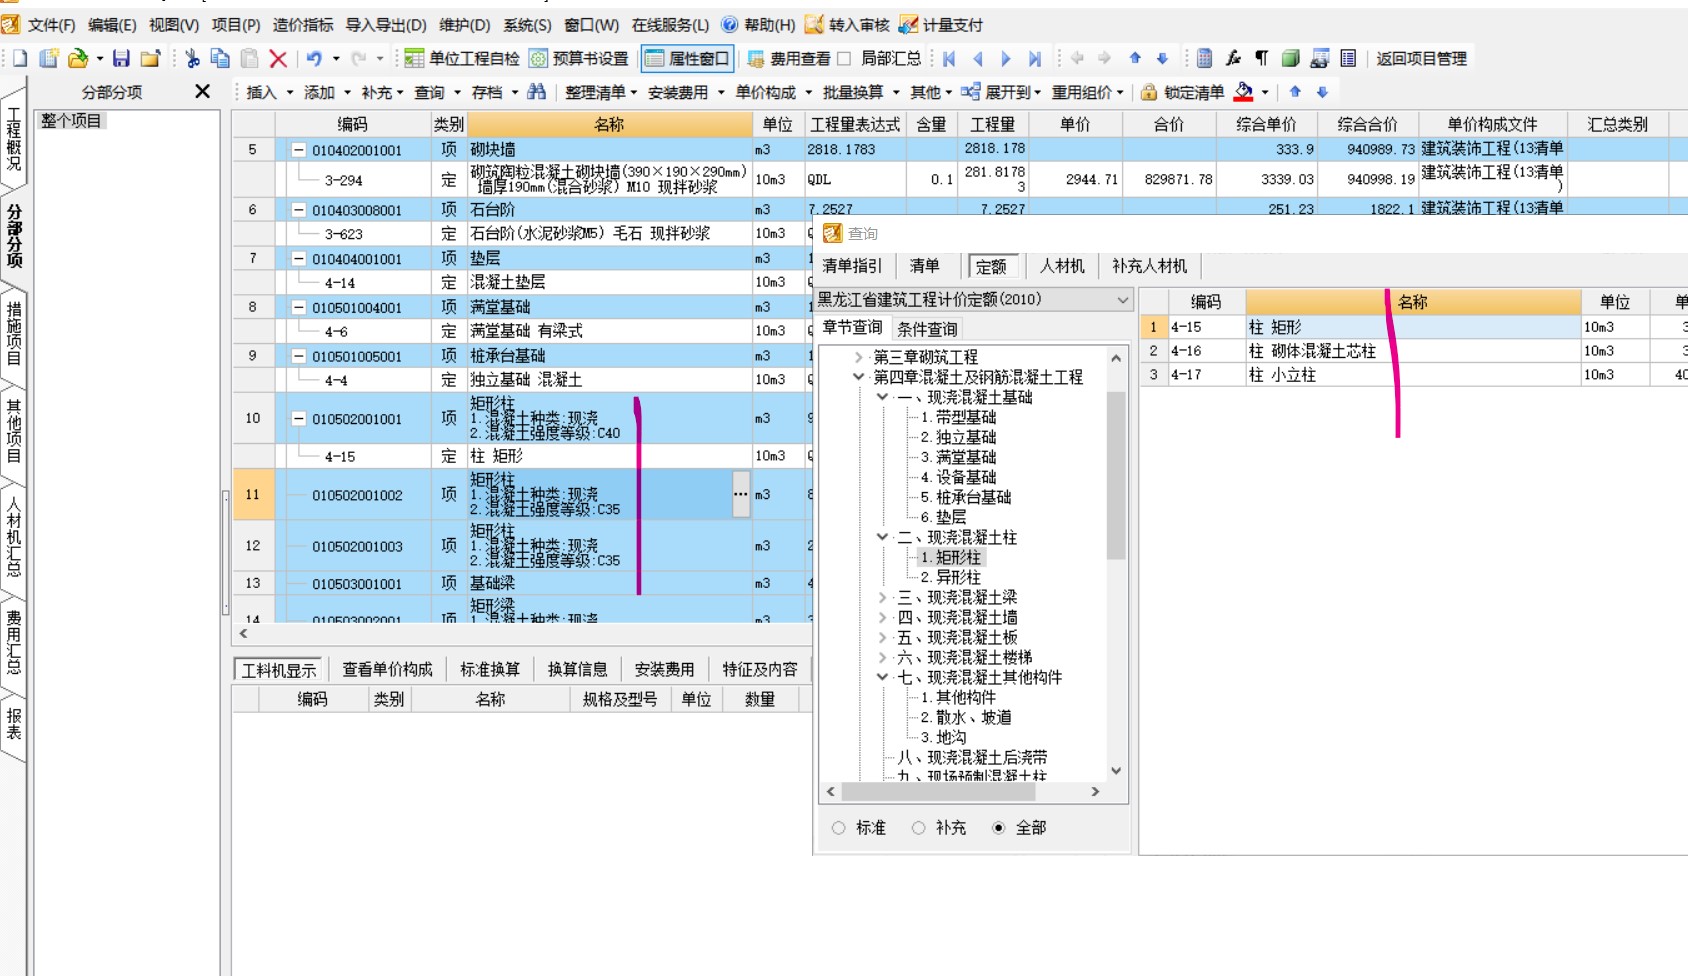The width and height of the screenshot is (1688, 976).
Task: Switch to the 清单指引 tab
Action: pyautogui.click(x=852, y=266)
